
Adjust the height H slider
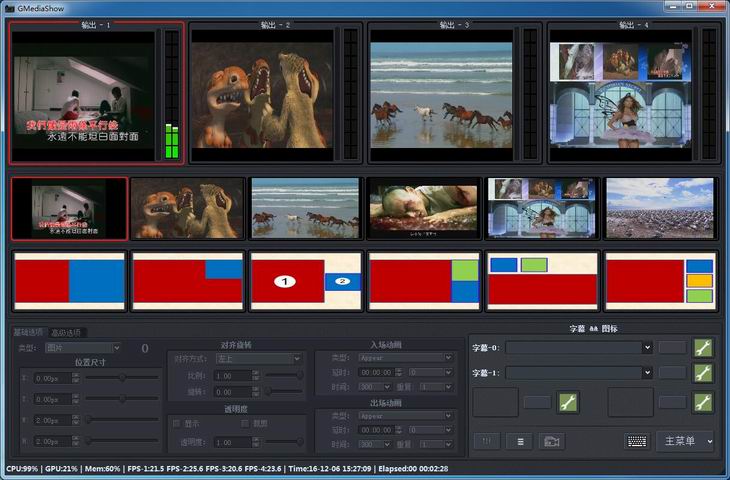pyautogui.click(x=122, y=440)
